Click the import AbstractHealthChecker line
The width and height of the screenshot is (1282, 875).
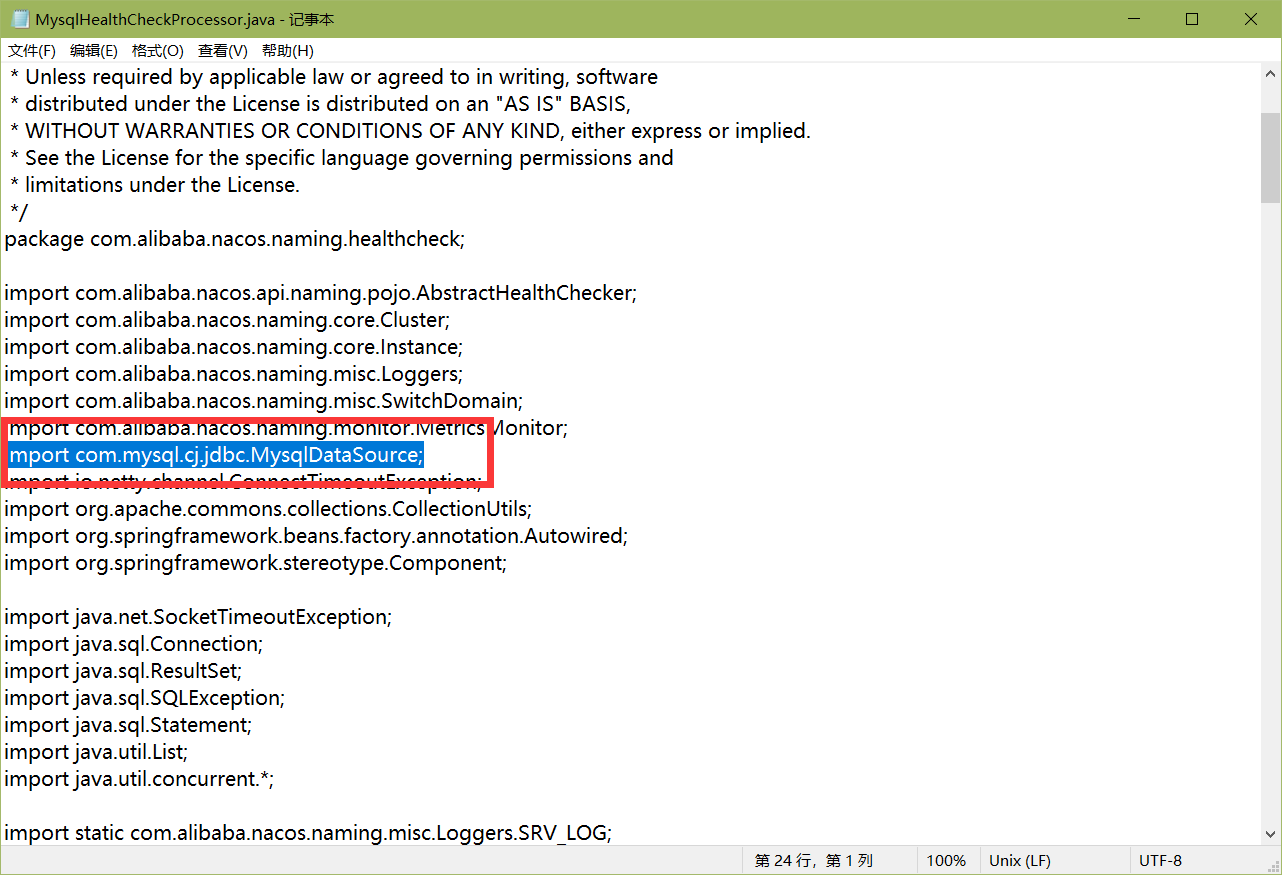[x=321, y=293]
